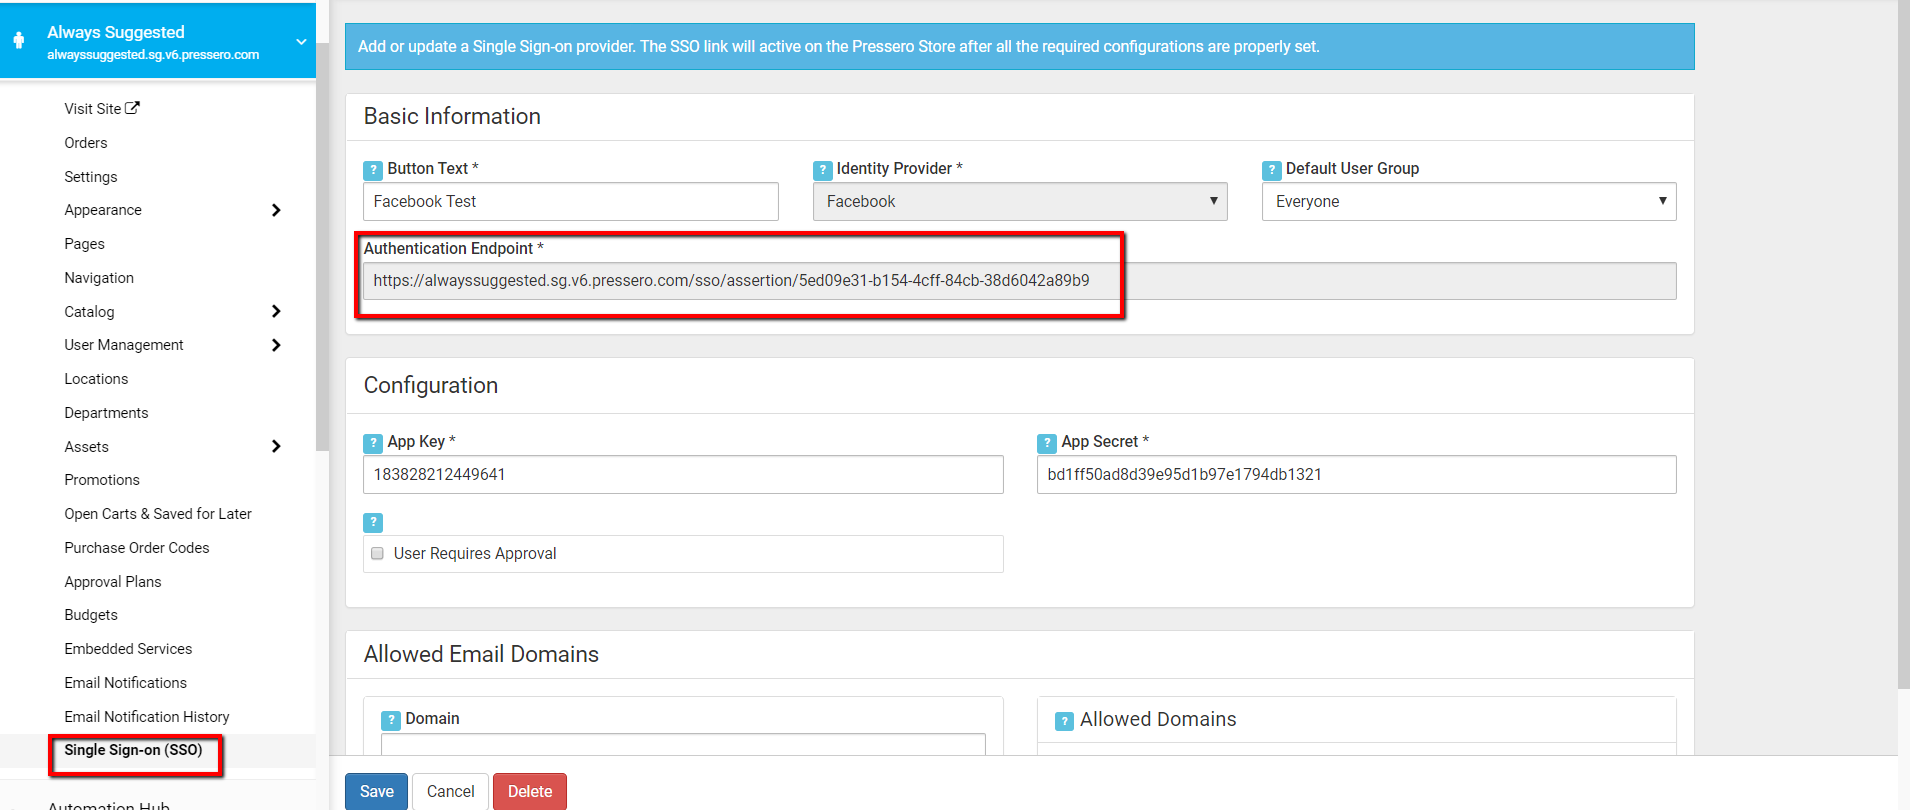Image resolution: width=1910 pixels, height=810 pixels.
Task: Click the help icon beside Allowed Domains
Action: coord(1065,721)
